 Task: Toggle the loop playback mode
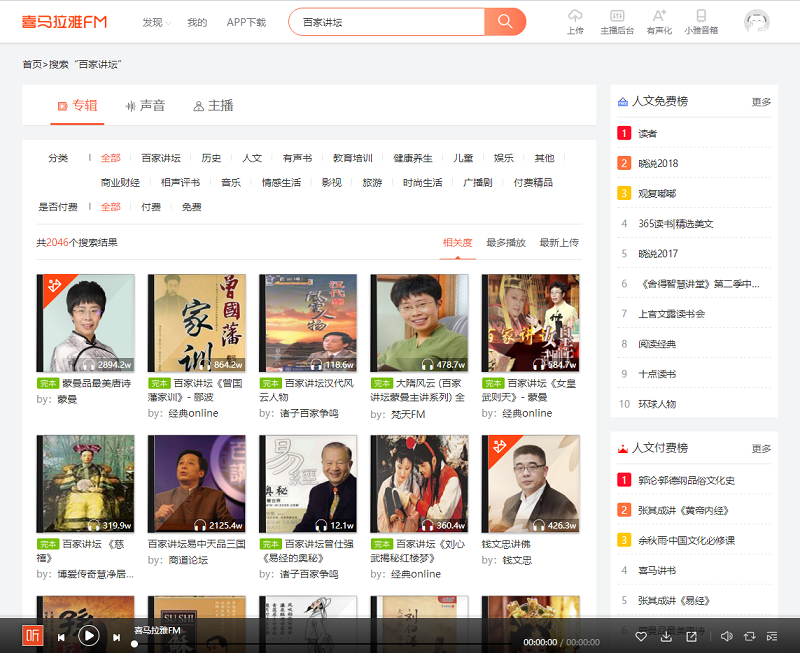(x=749, y=636)
